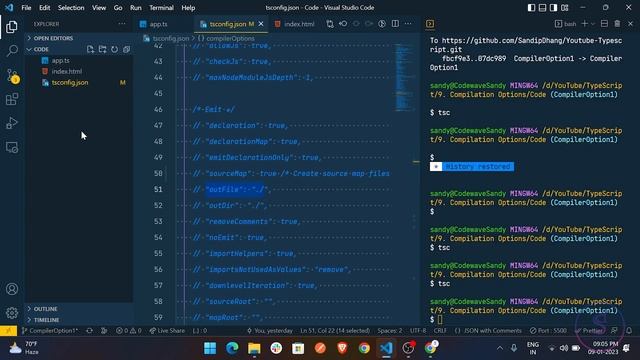Open the Run and Debug view

click(12, 123)
